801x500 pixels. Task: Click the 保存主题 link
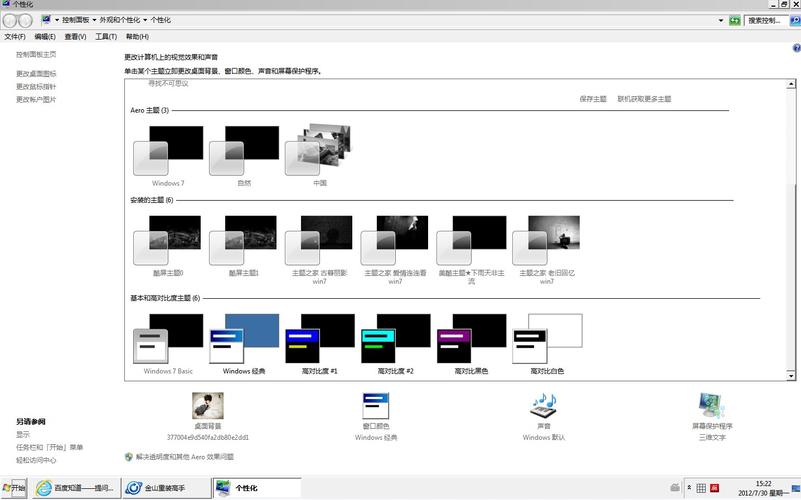click(x=593, y=99)
